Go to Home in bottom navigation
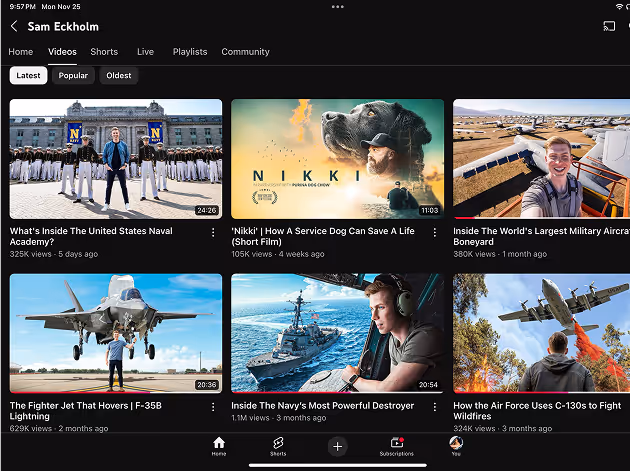Image resolution: width=630 pixels, height=471 pixels. click(219, 446)
